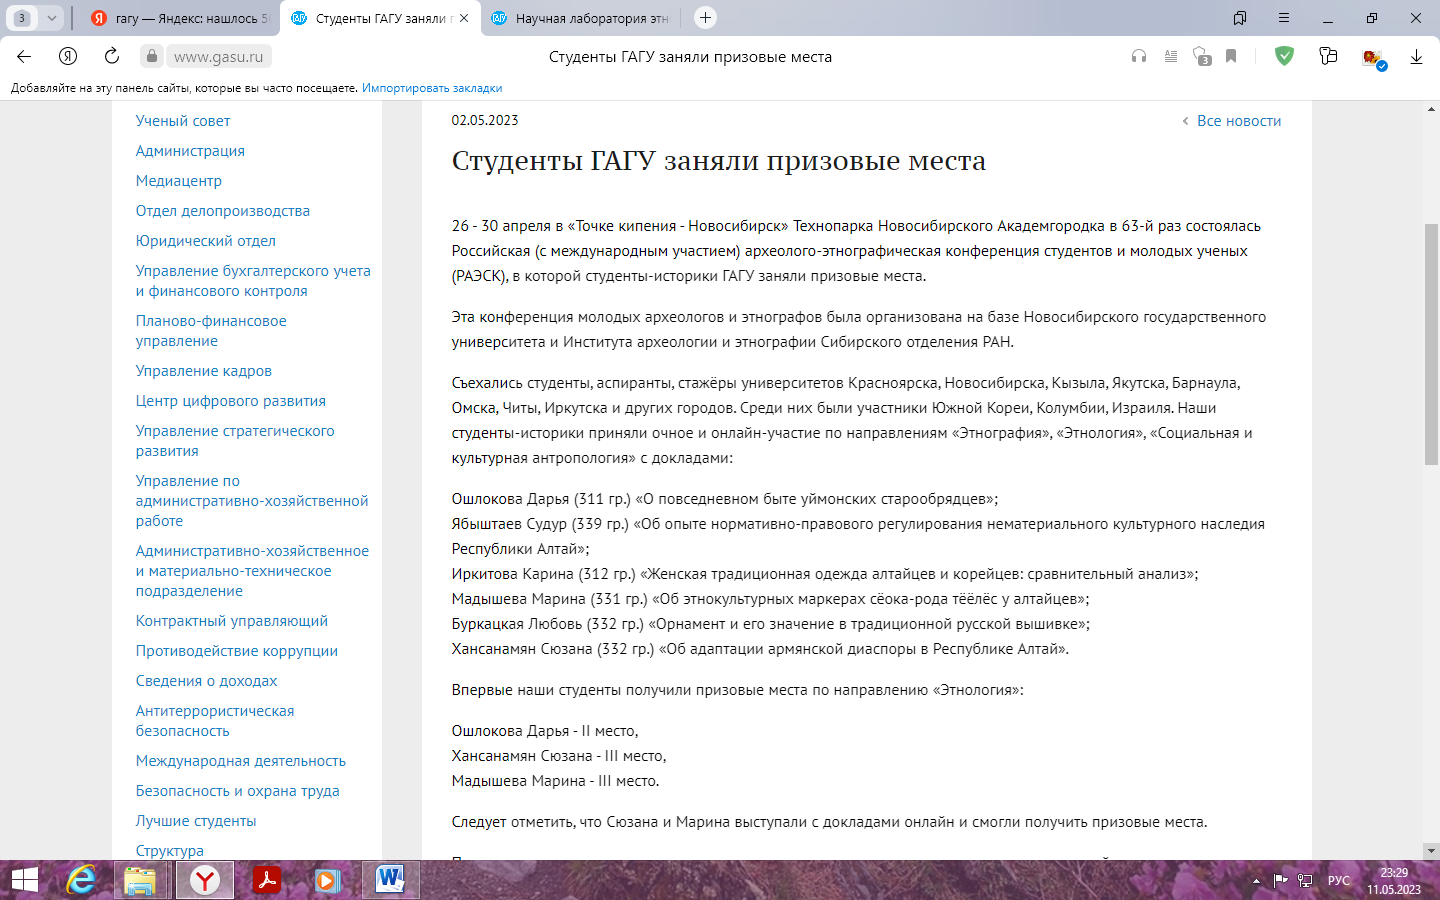Reload the page with the refresh icon

(x=112, y=56)
